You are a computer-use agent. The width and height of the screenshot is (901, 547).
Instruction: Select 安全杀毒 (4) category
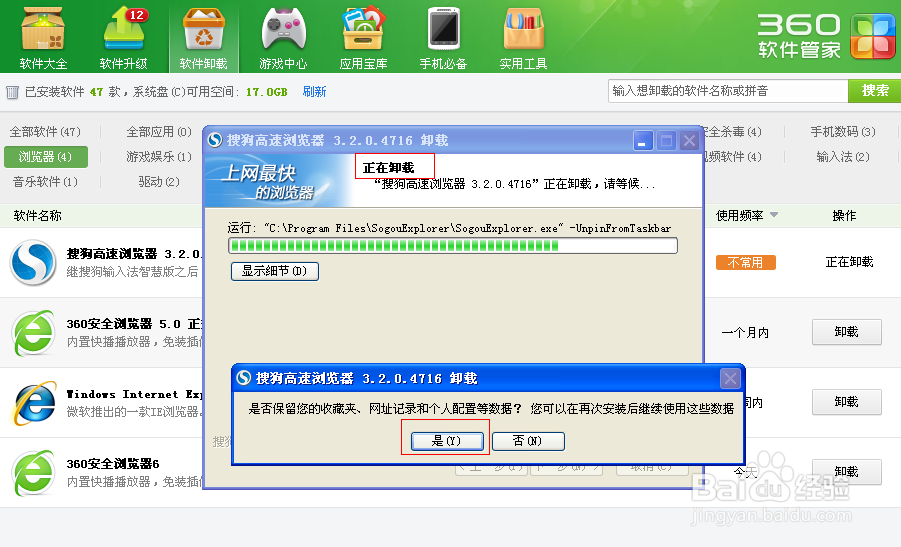pyautogui.click(x=733, y=132)
